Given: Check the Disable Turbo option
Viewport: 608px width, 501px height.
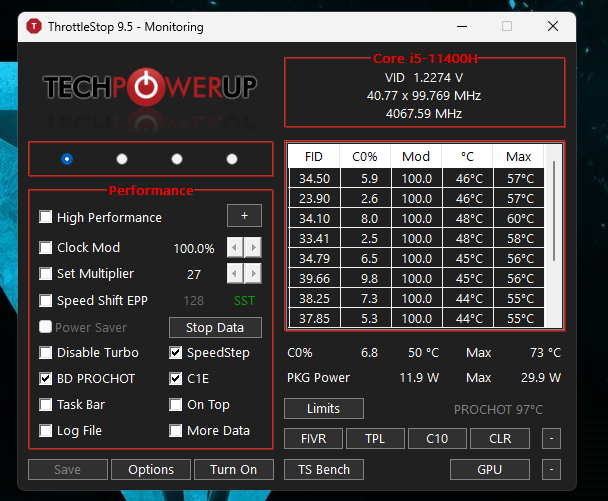Looking at the screenshot, I should point(45,352).
